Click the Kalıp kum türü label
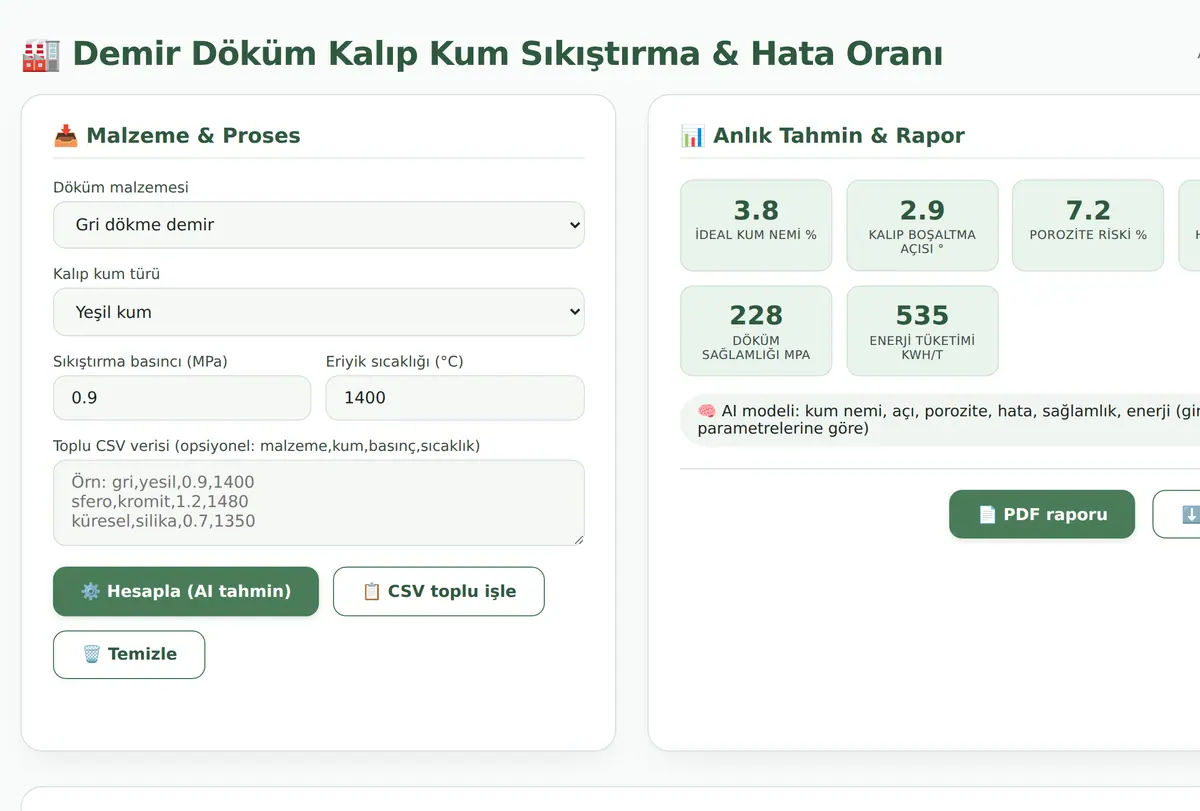 [107, 274]
